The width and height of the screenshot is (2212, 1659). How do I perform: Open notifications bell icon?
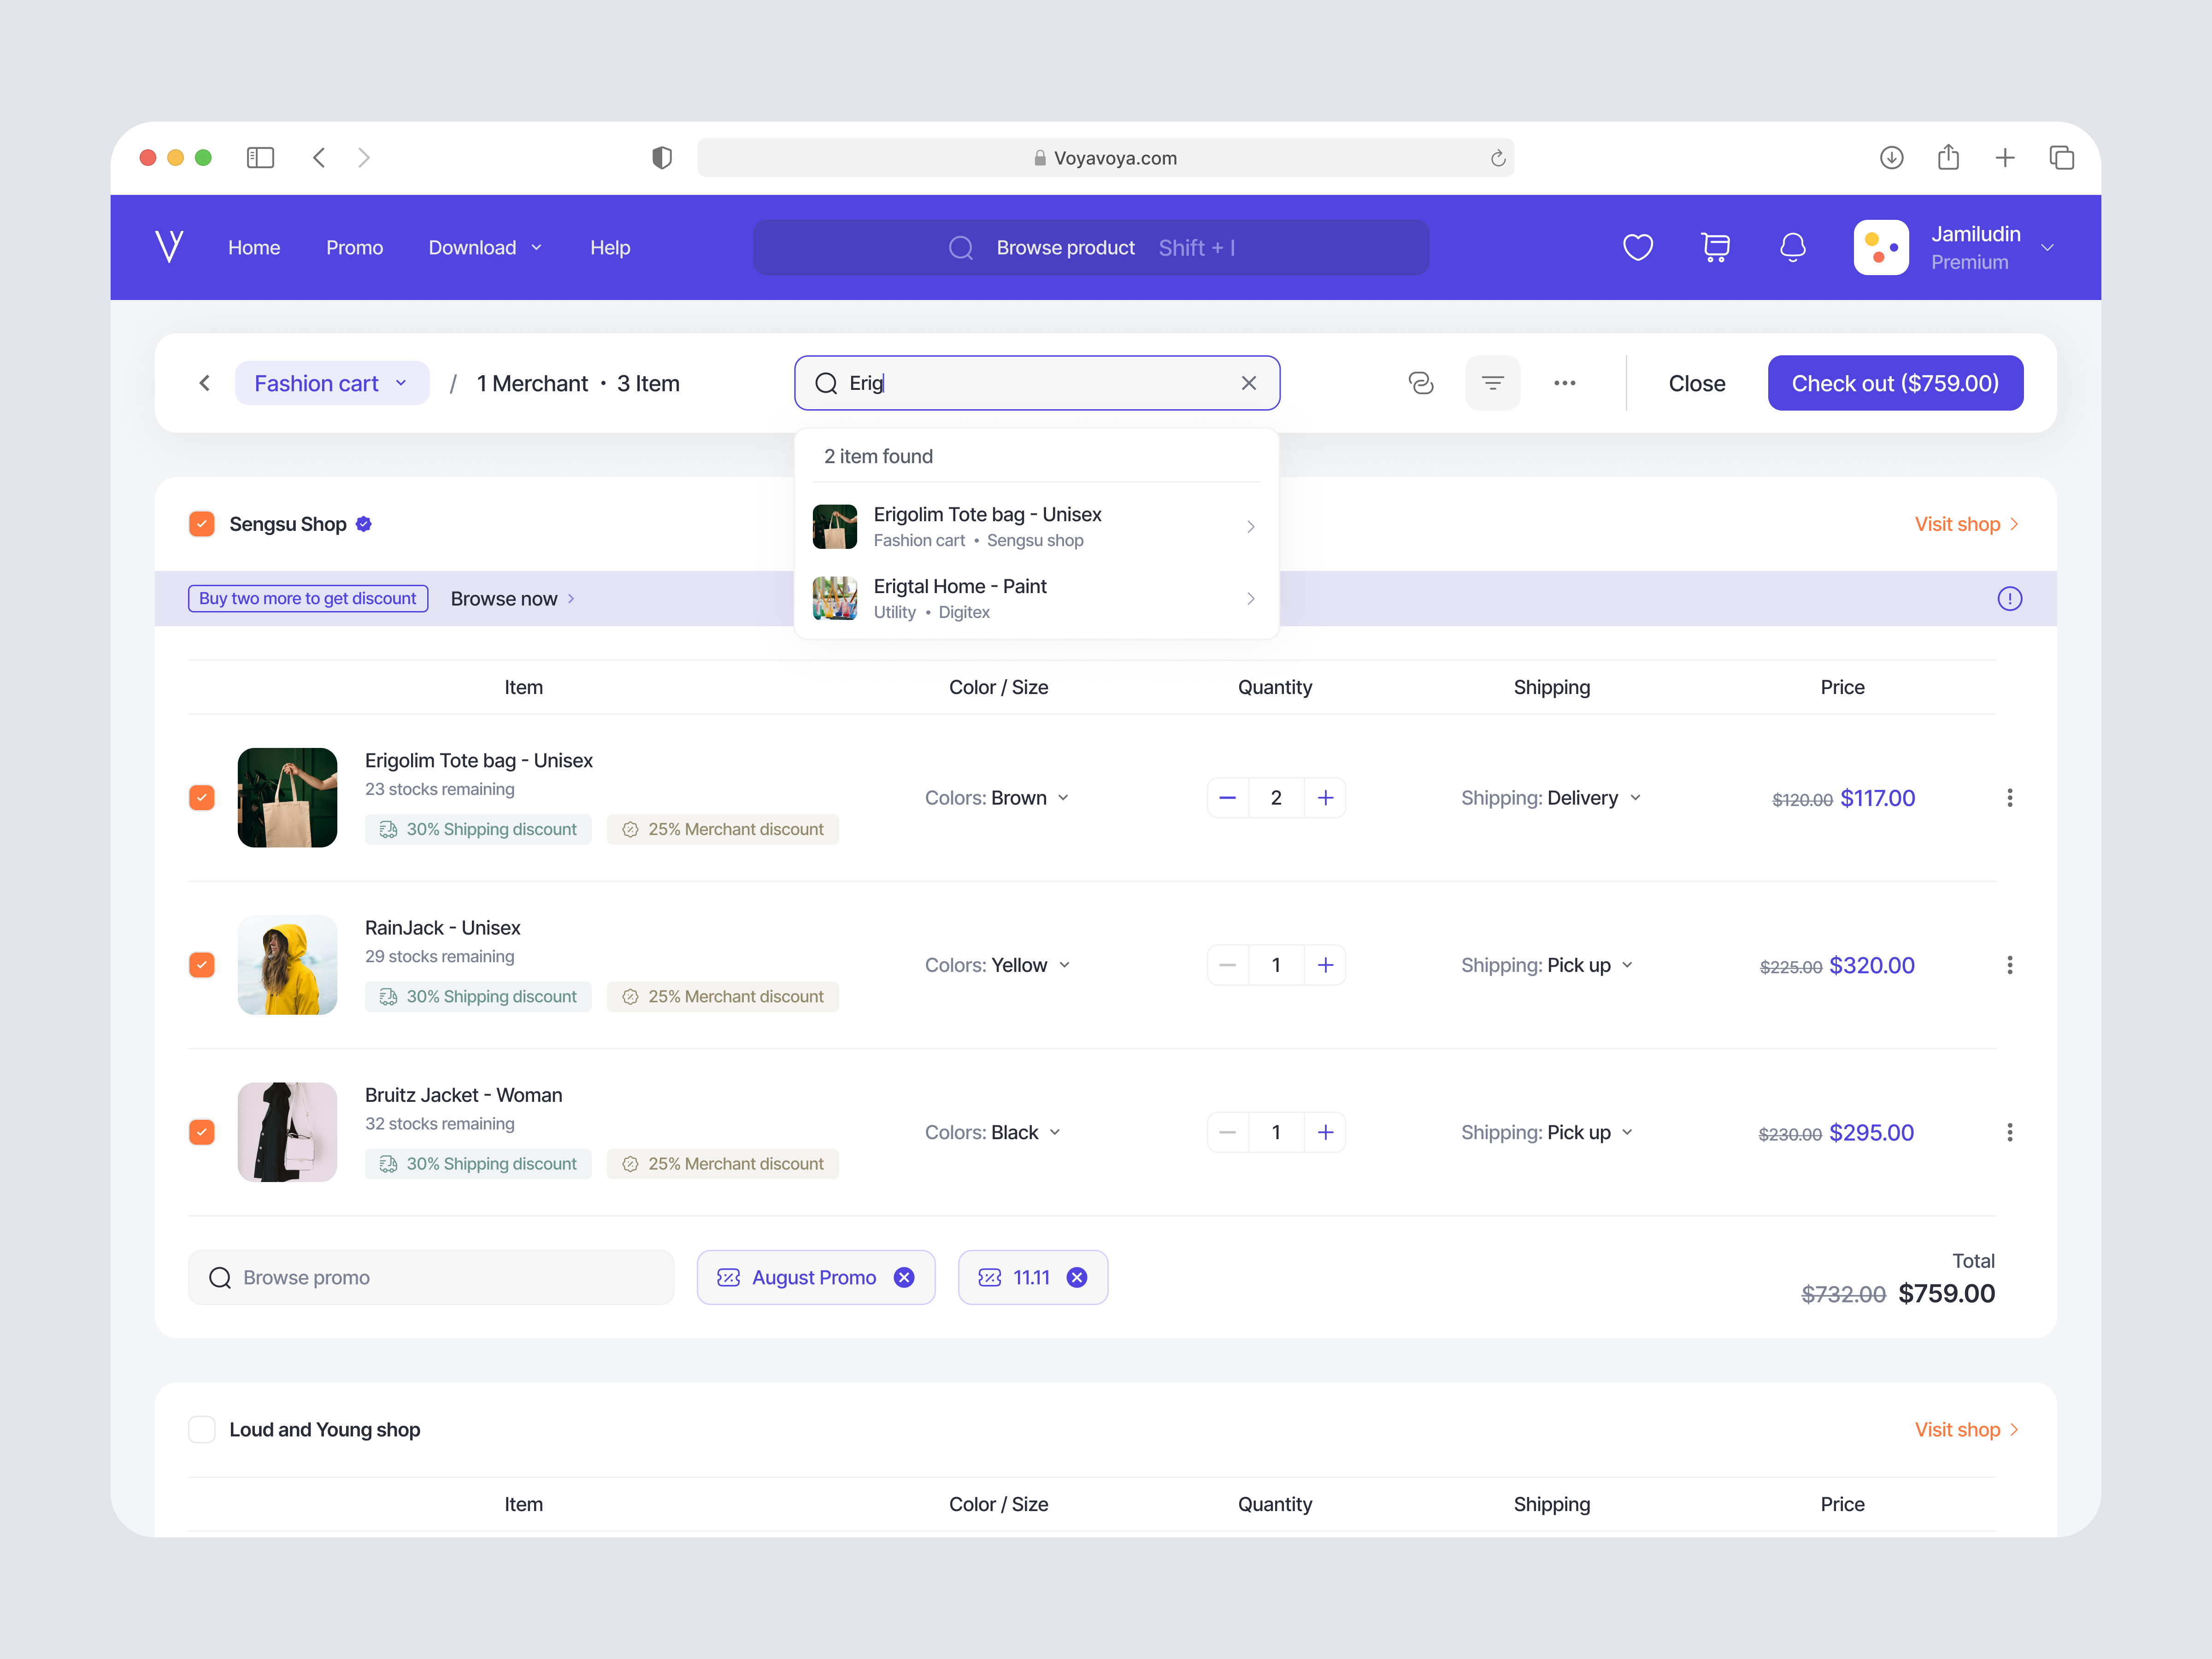pyautogui.click(x=1792, y=247)
